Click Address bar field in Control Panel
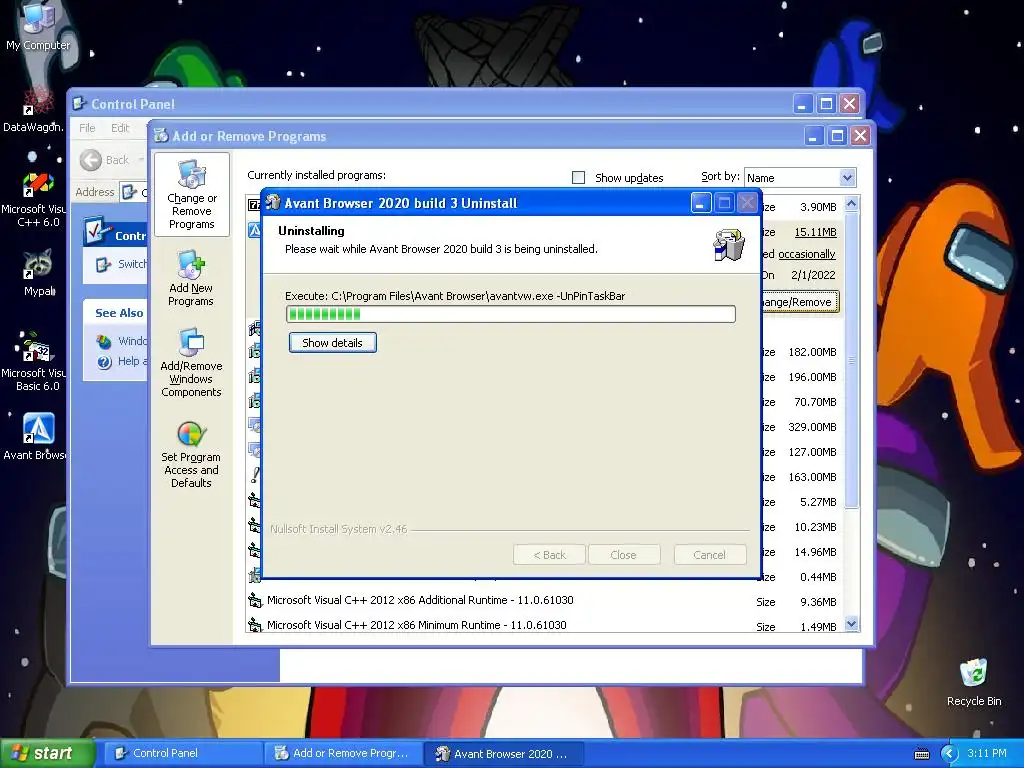Viewport: 1024px width, 768px height. tap(134, 192)
